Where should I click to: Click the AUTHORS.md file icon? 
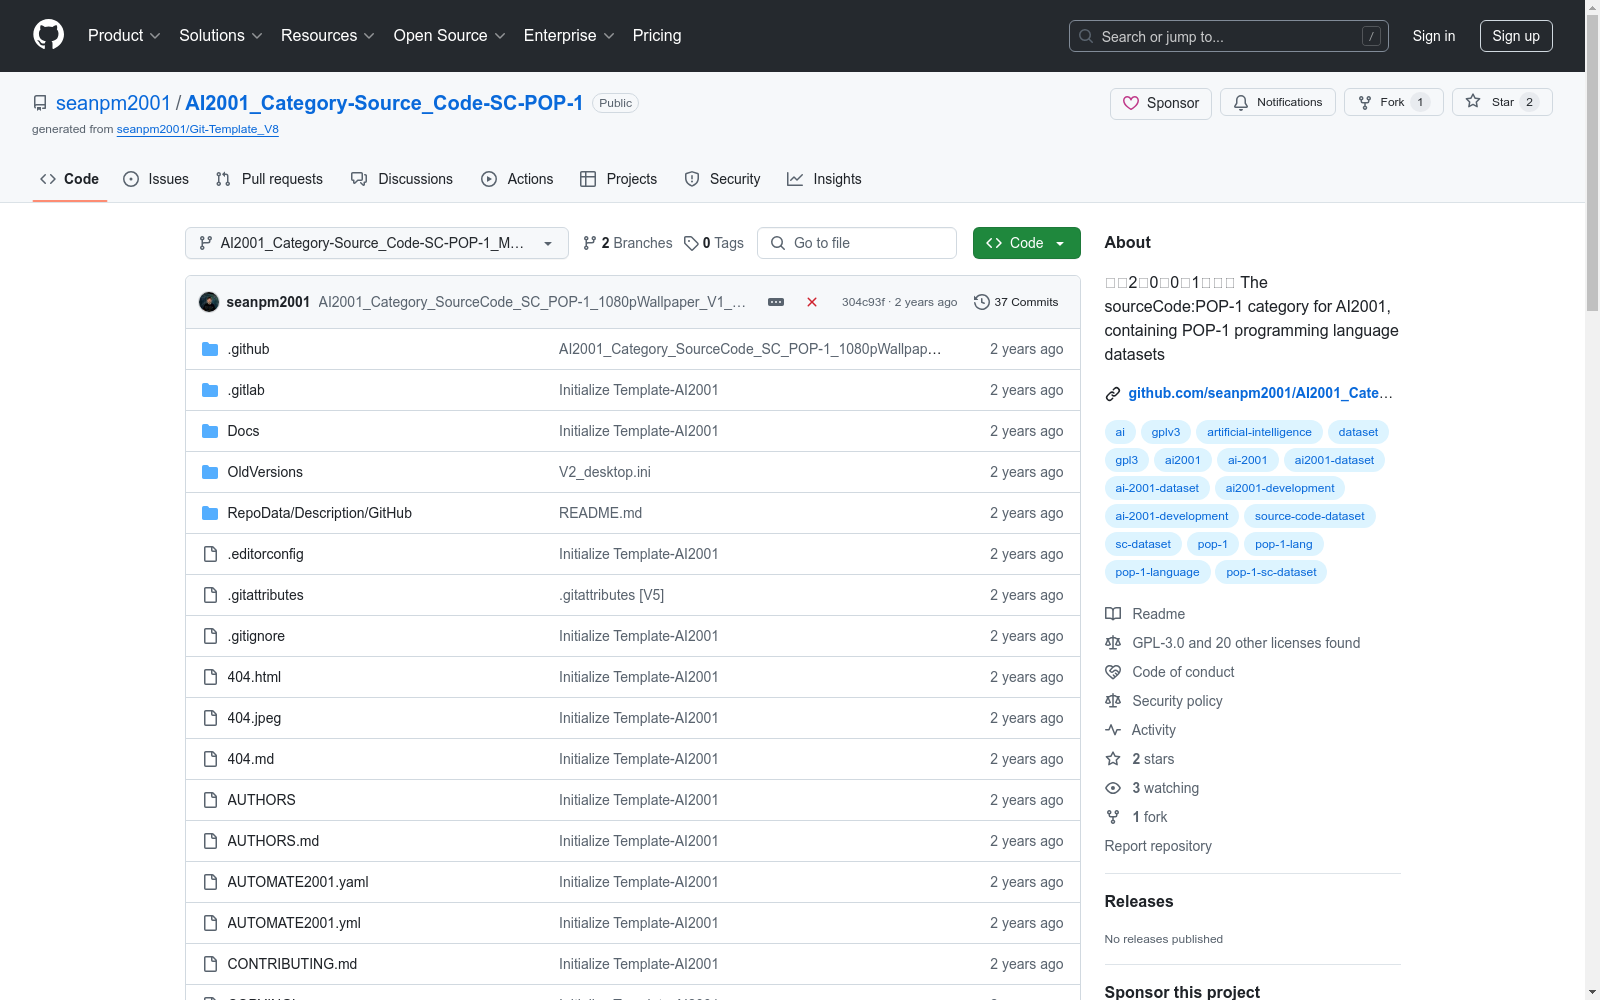[210, 841]
